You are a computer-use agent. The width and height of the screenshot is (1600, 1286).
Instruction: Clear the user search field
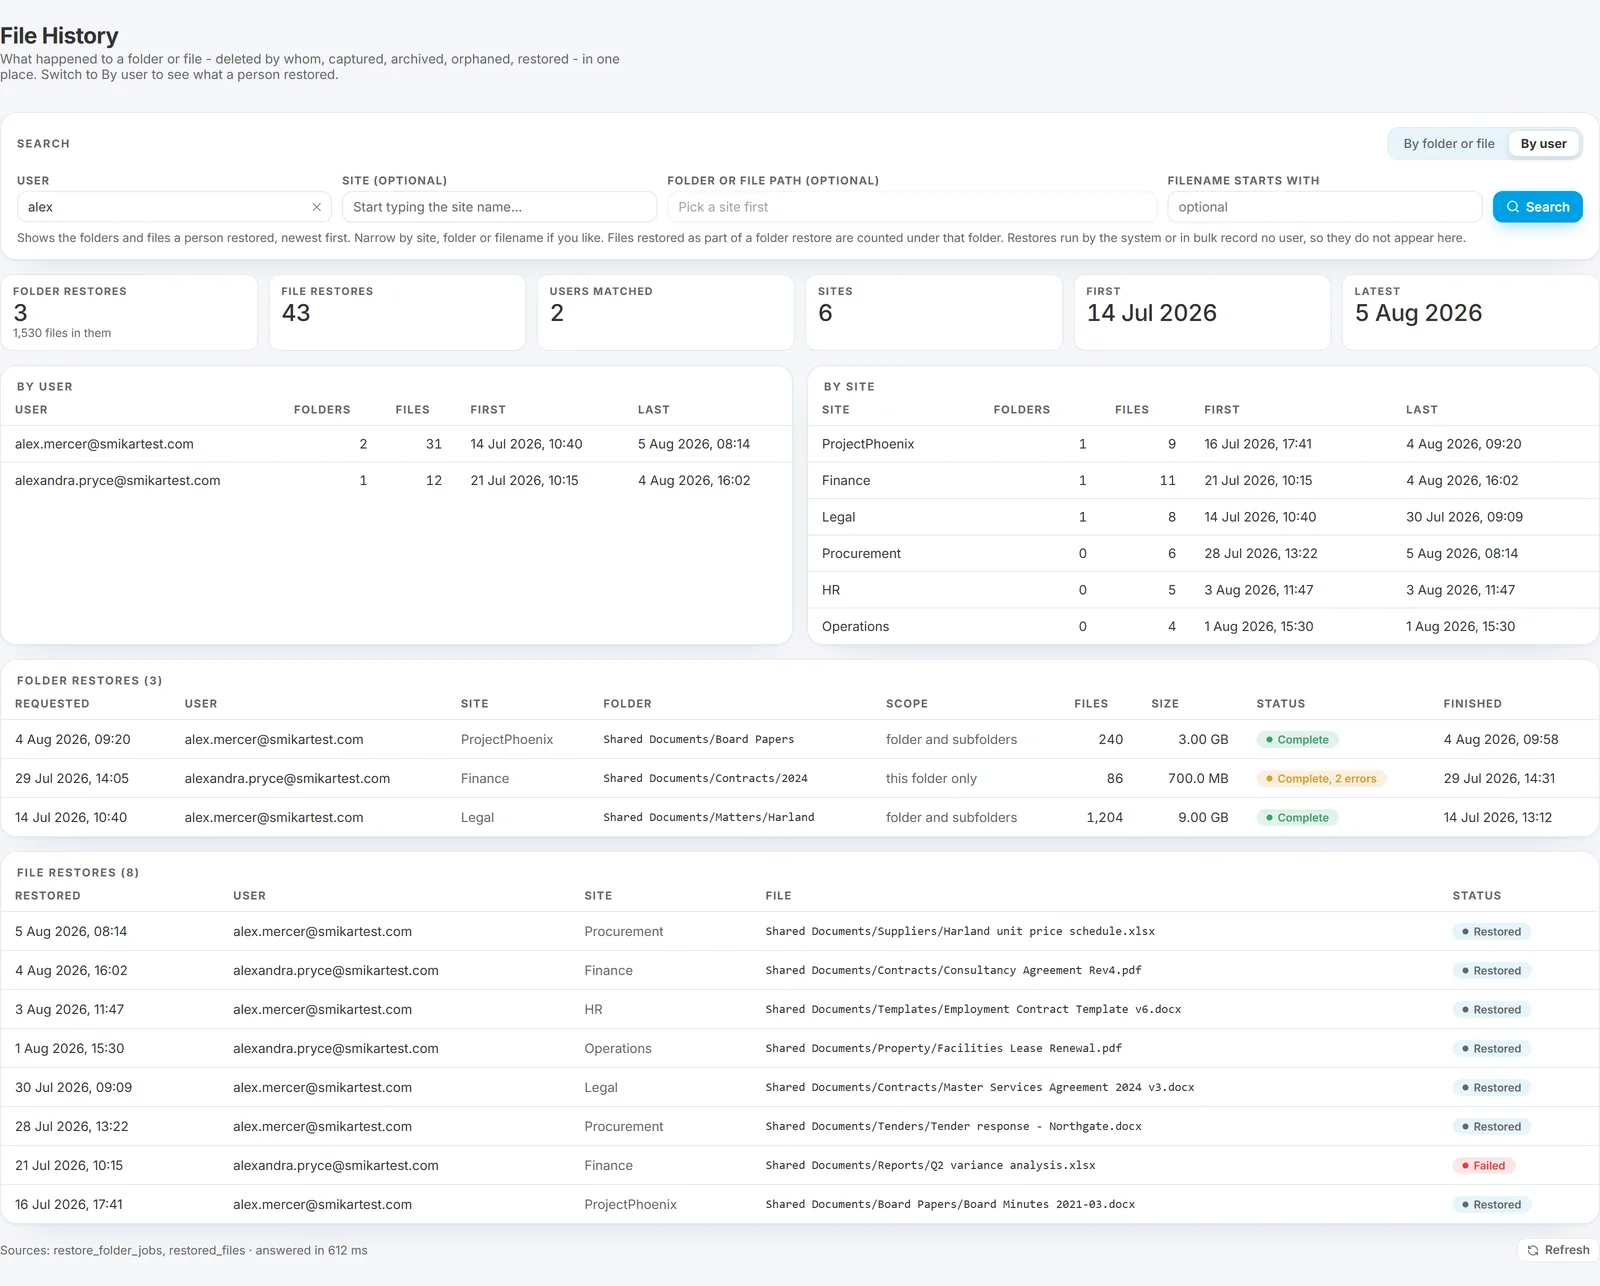tap(316, 207)
